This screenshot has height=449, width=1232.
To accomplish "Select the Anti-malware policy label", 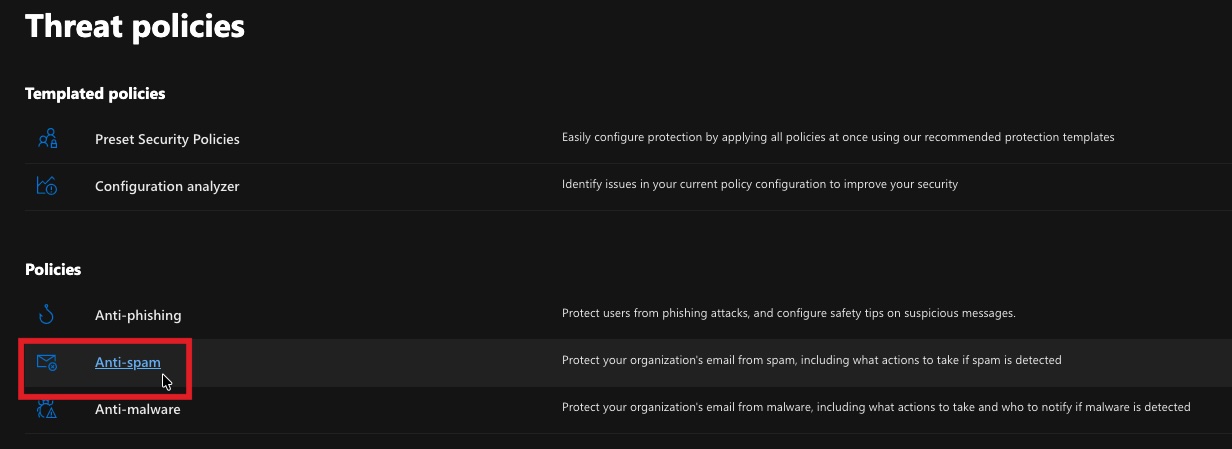I will (138, 409).
